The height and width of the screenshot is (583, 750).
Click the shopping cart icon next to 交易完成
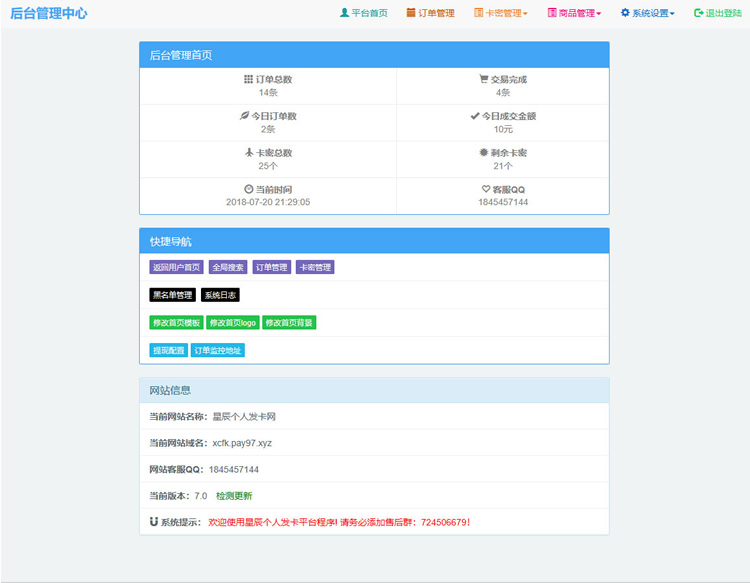(x=483, y=79)
